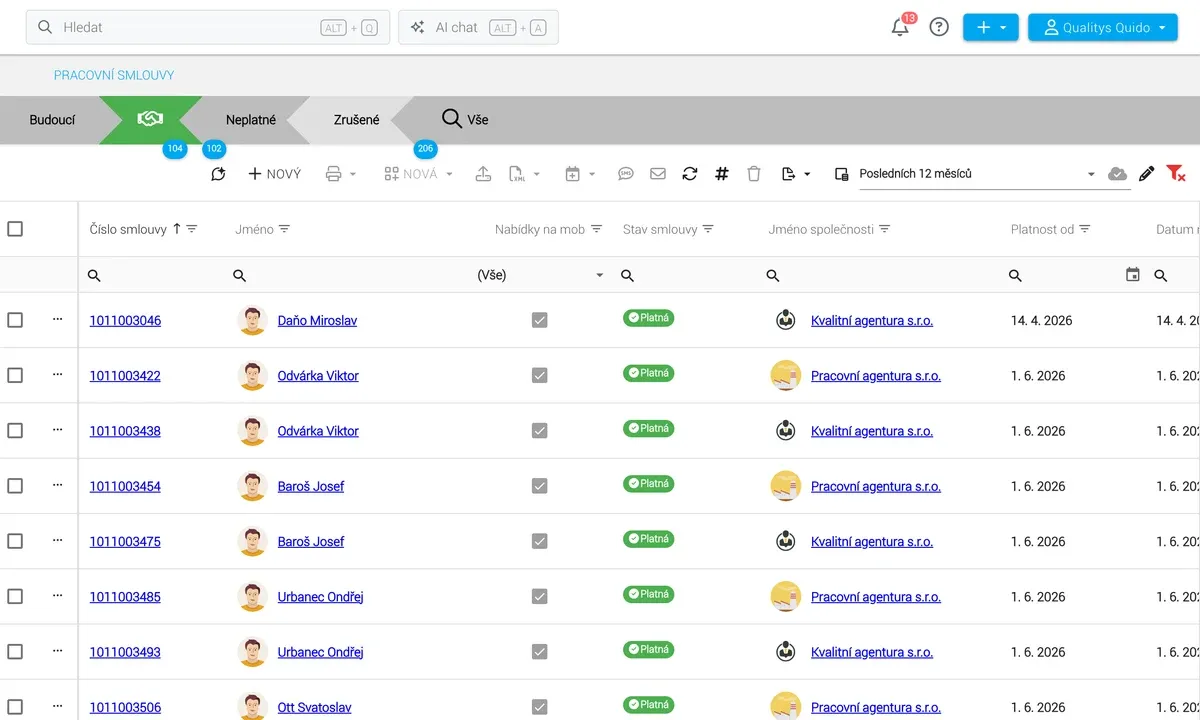1200x720 pixels.
Task: Select the row checkbox for contract 1011003046
Action: pos(15,320)
